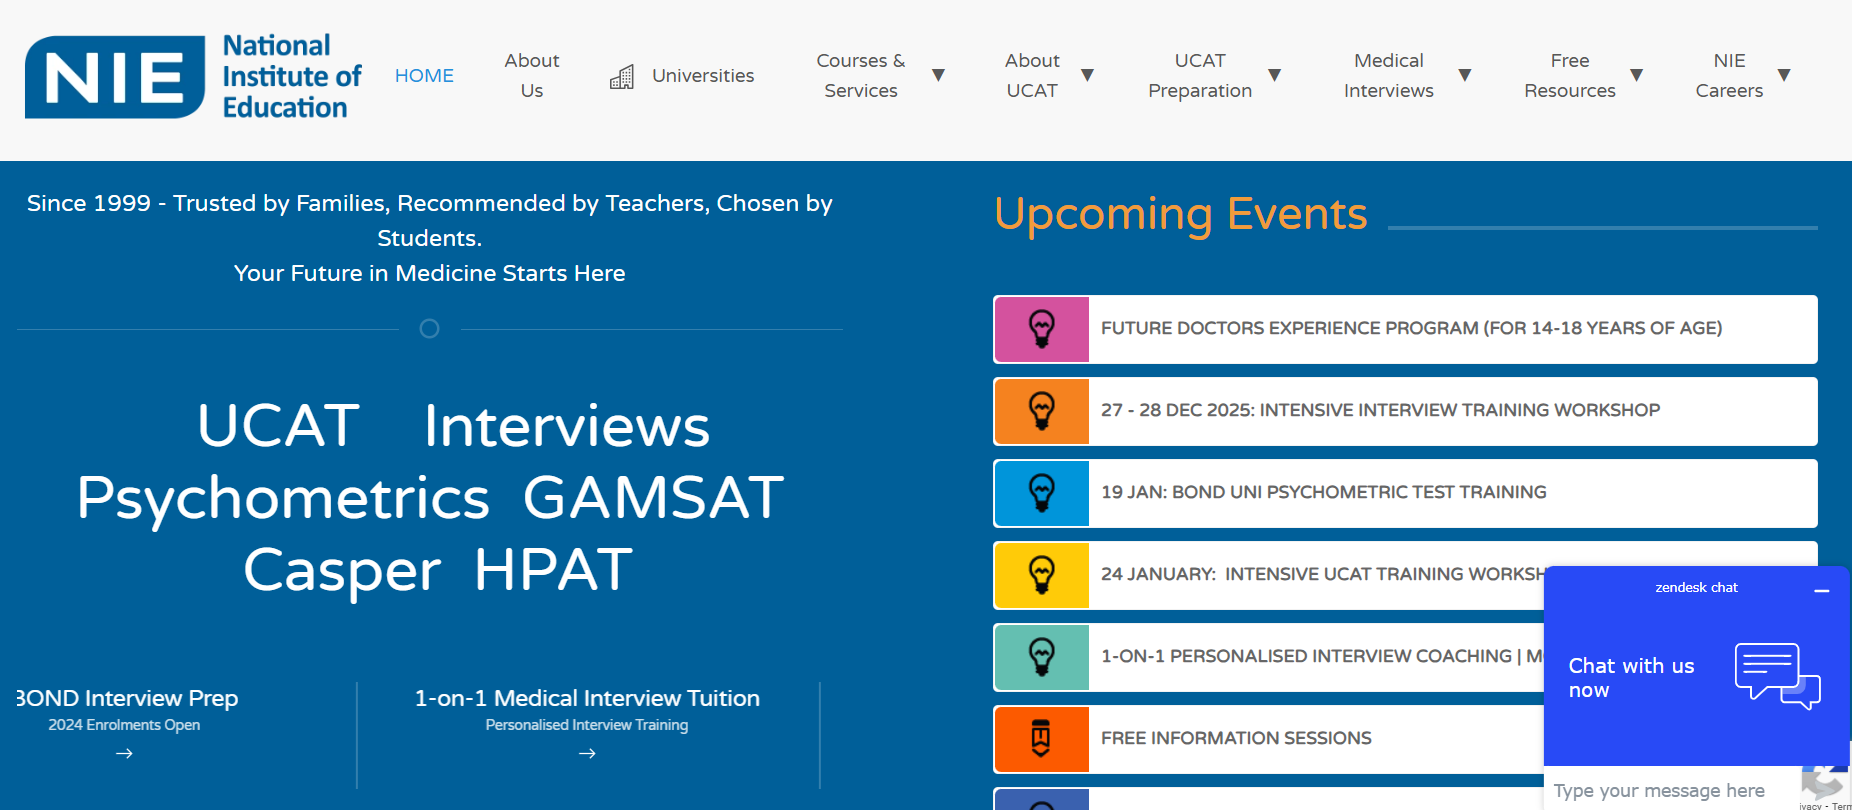Open the Courses & Services menu
Viewport: 1852px width, 810px height.
pyautogui.click(x=861, y=76)
